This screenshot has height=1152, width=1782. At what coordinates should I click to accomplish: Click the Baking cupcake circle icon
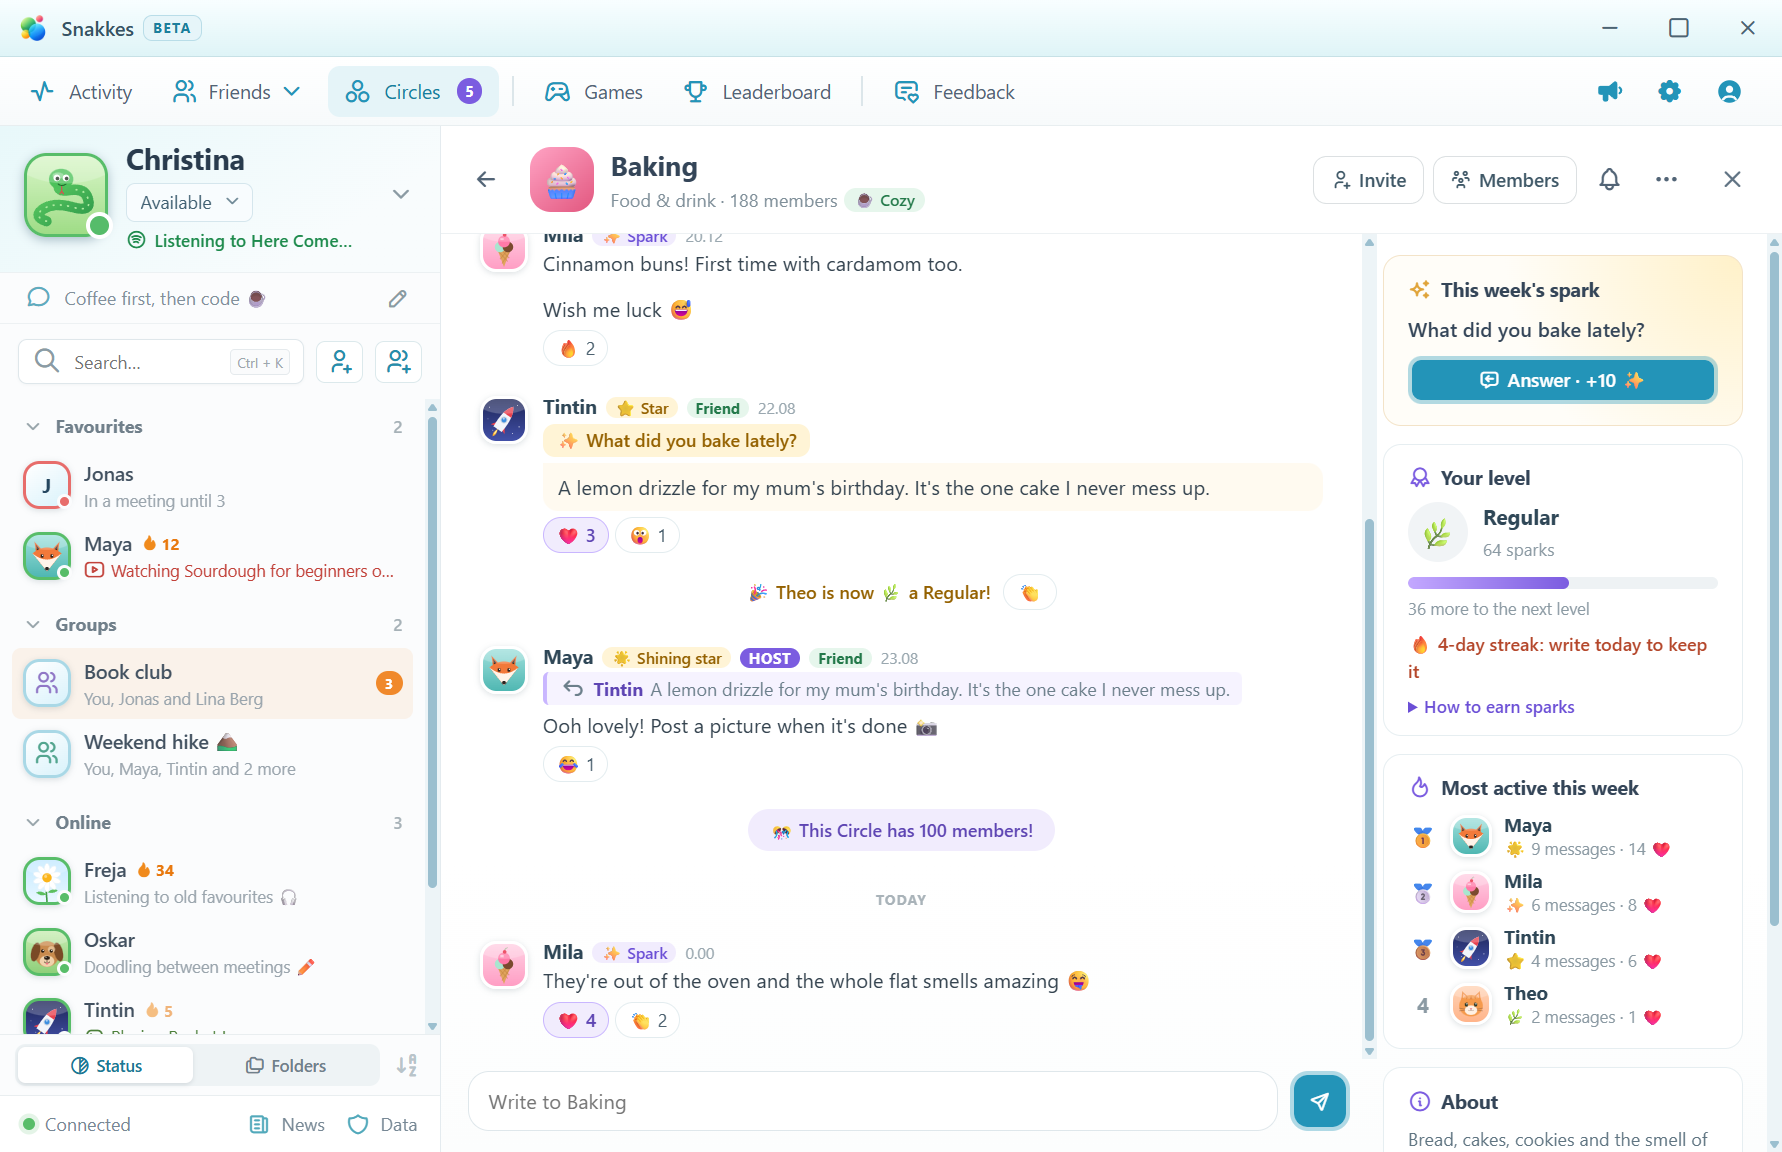point(562,180)
